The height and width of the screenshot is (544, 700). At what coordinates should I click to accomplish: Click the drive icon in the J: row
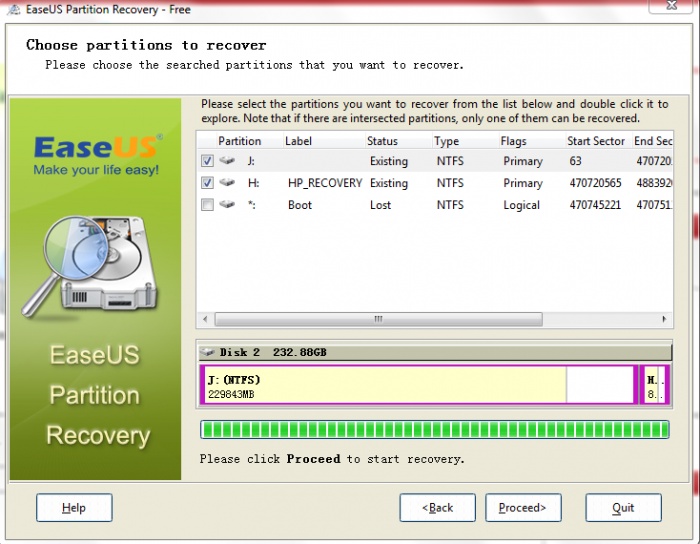(227, 160)
